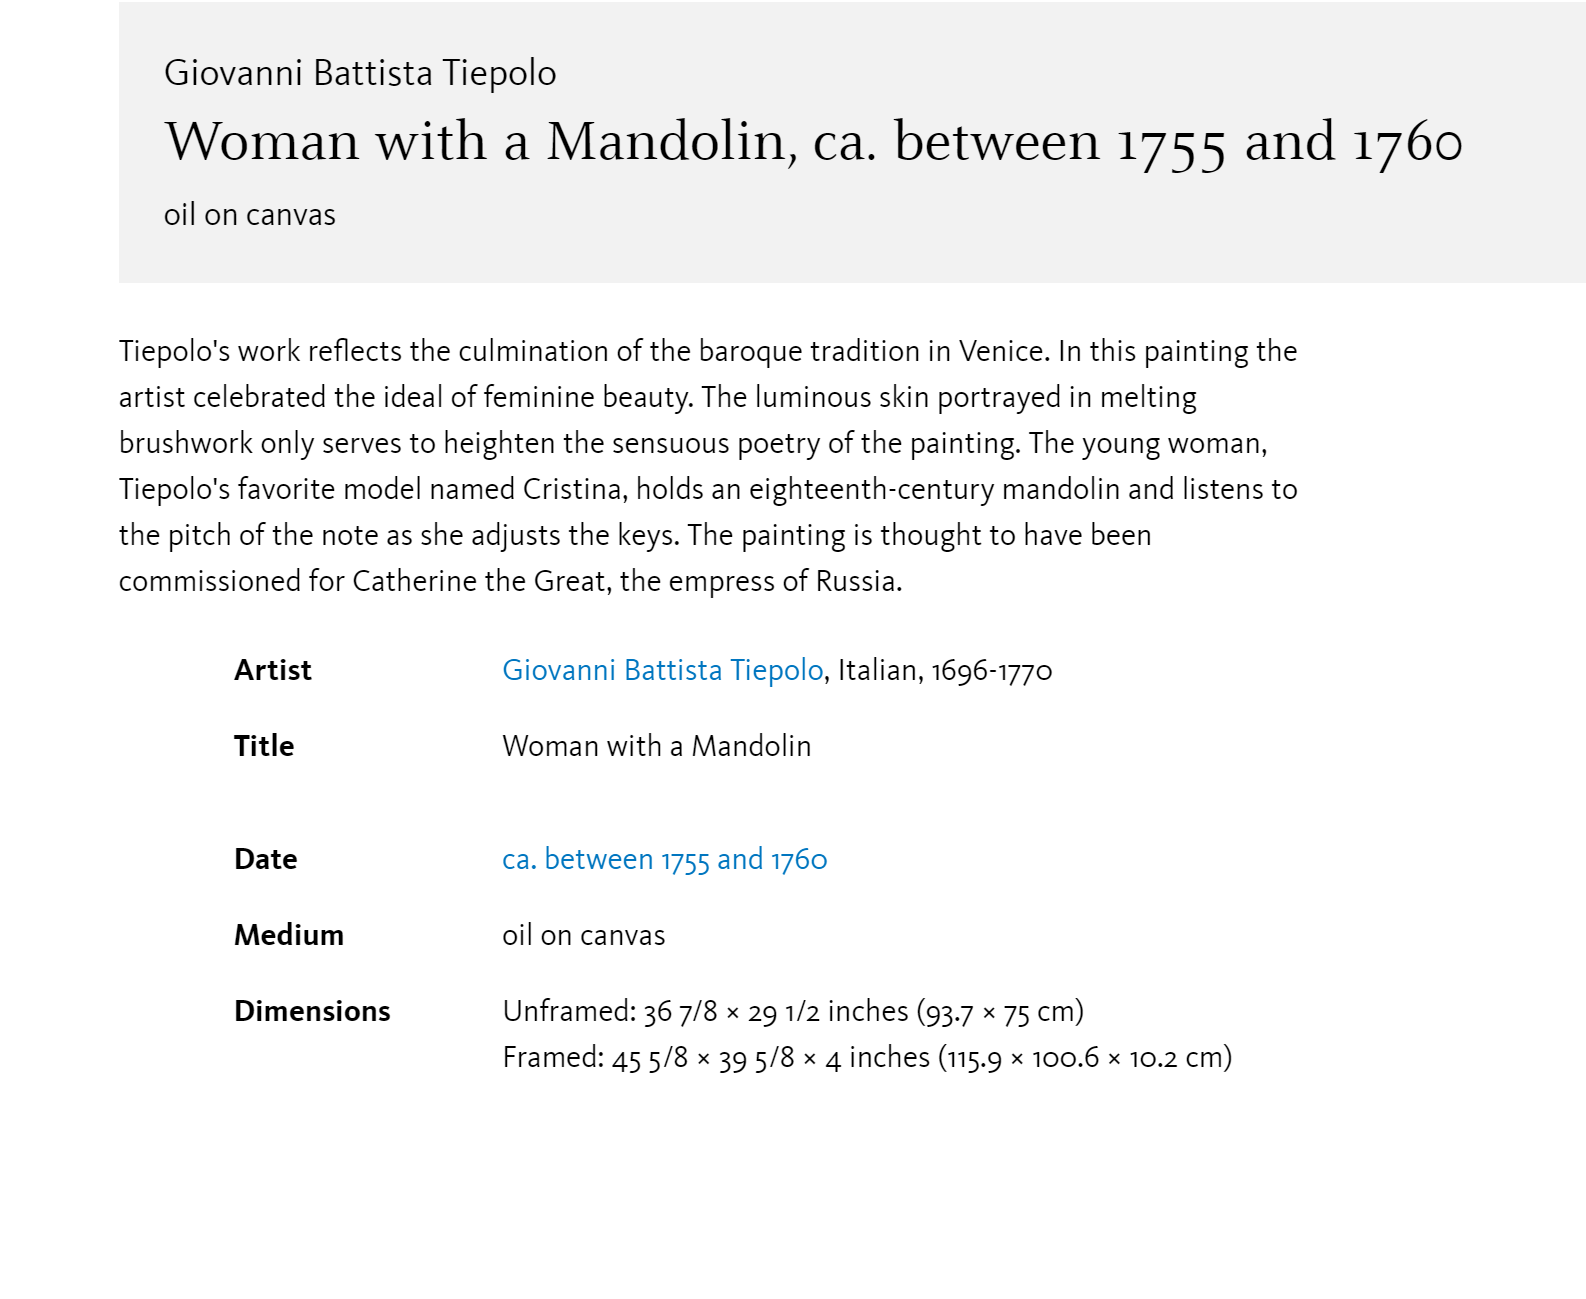
Task: Click the 'Woman with a Mandolin' title value
Action: tap(656, 746)
